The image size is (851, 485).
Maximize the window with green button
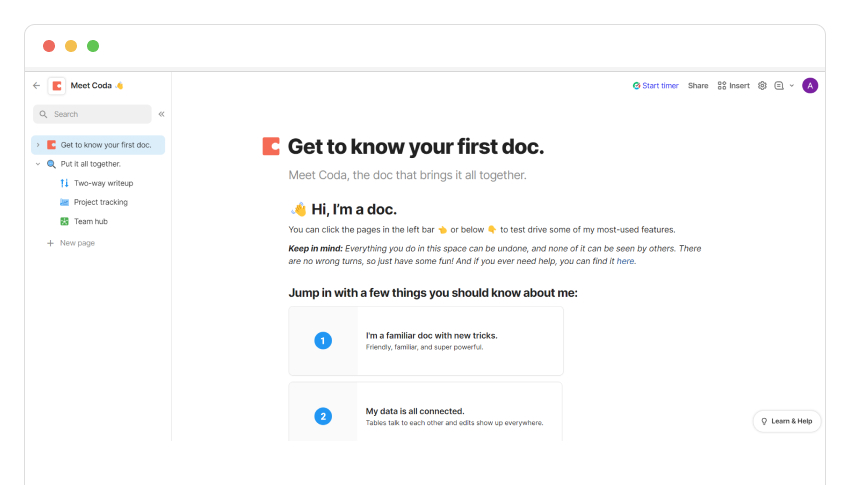coord(93,46)
